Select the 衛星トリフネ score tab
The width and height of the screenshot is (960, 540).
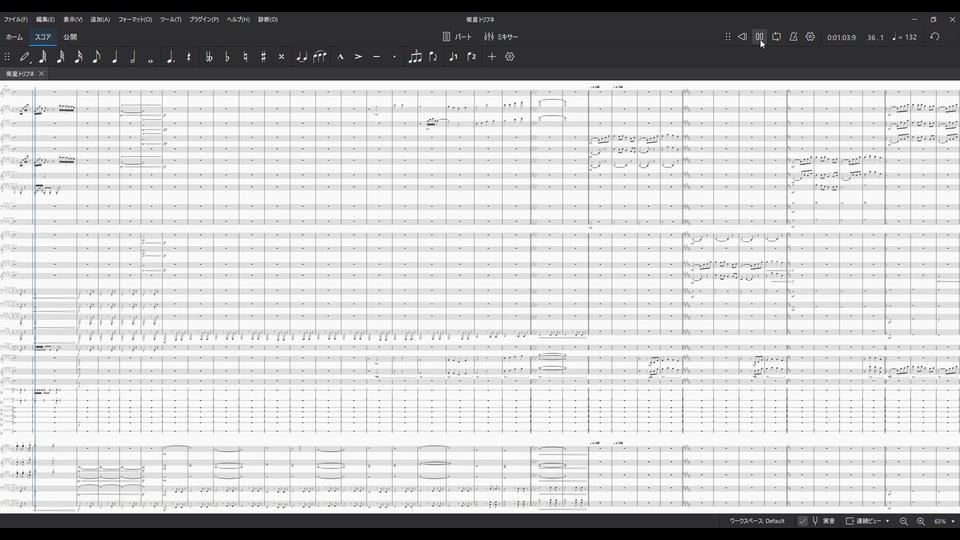(20, 73)
